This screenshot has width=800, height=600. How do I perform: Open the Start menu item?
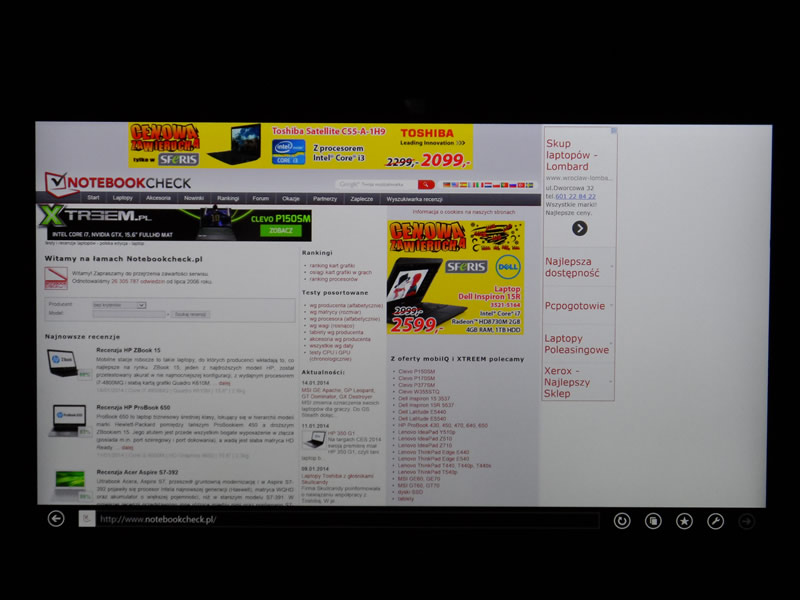pos(93,198)
